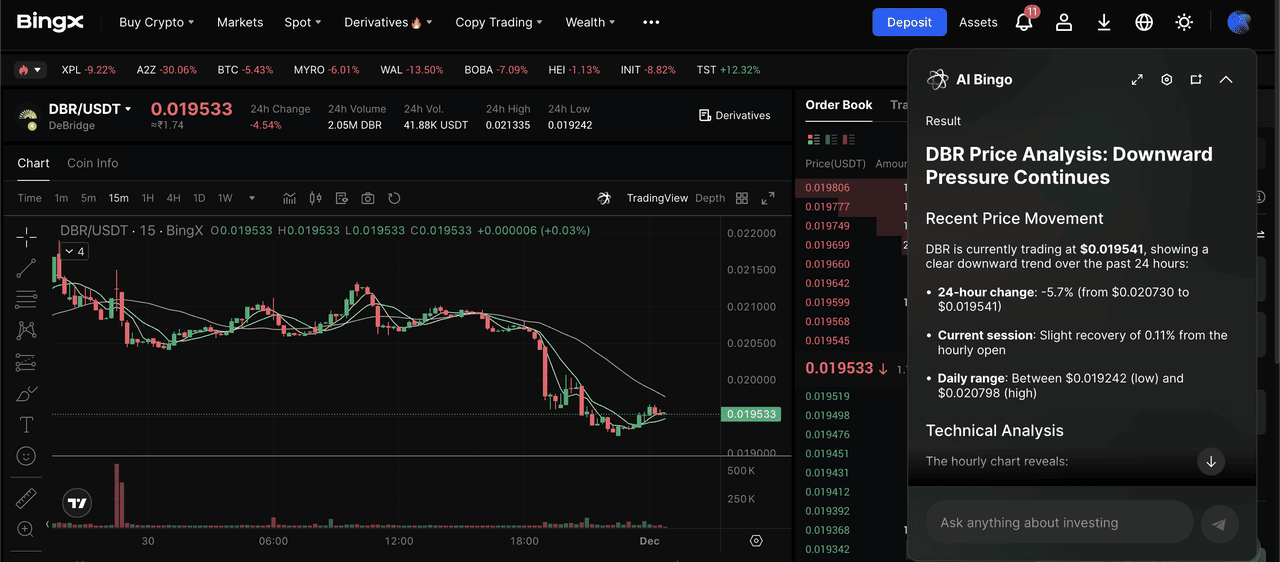The image size is (1280, 562).
Task: Expand chart to fullscreen
Action: [x=768, y=198]
